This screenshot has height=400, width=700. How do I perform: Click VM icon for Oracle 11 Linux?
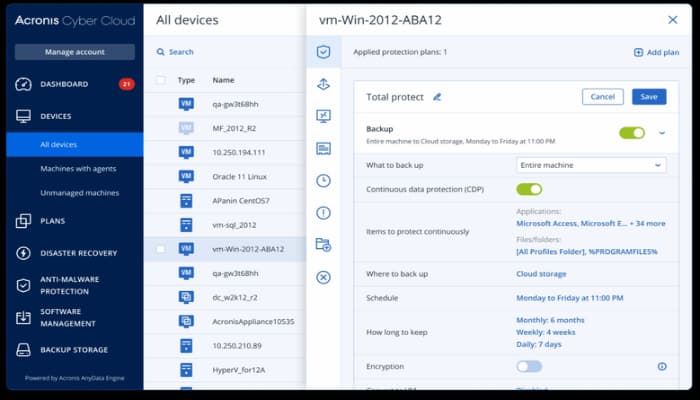click(x=186, y=176)
